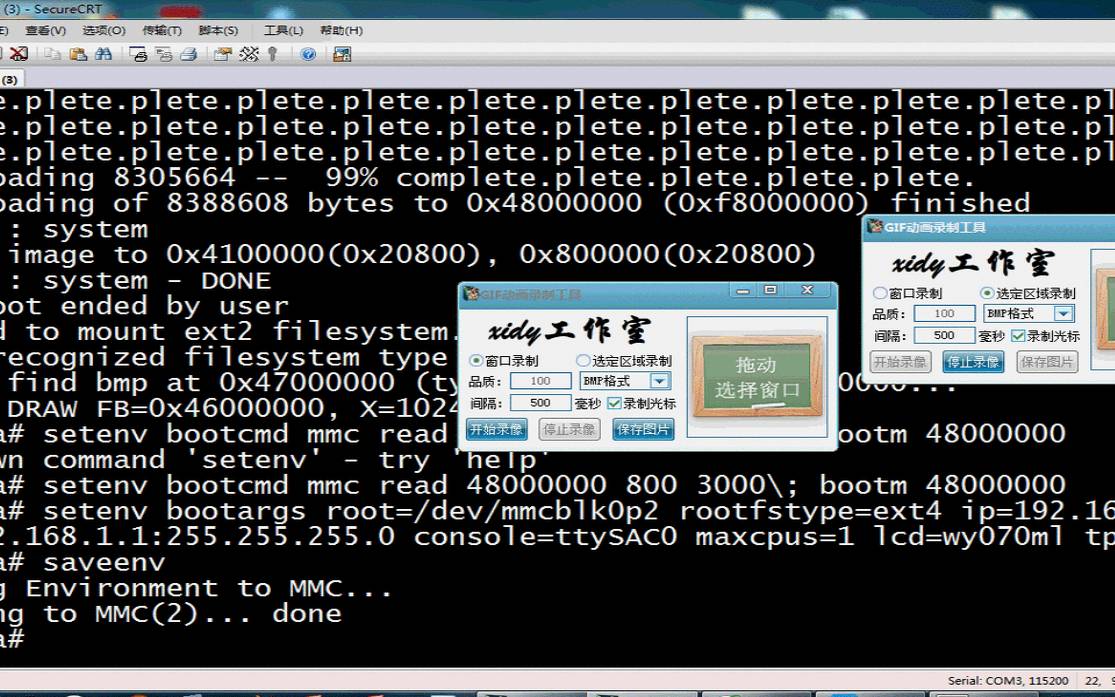Click the Paste clipboard icon in toolbar
Screen dimensions: 1115x697
coord(78,54)
